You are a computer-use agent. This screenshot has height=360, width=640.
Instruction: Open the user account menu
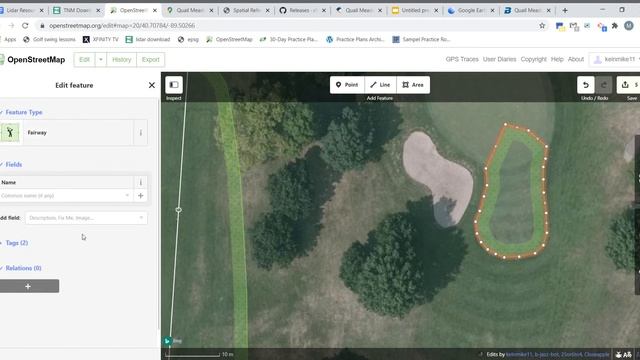(616, 60)
